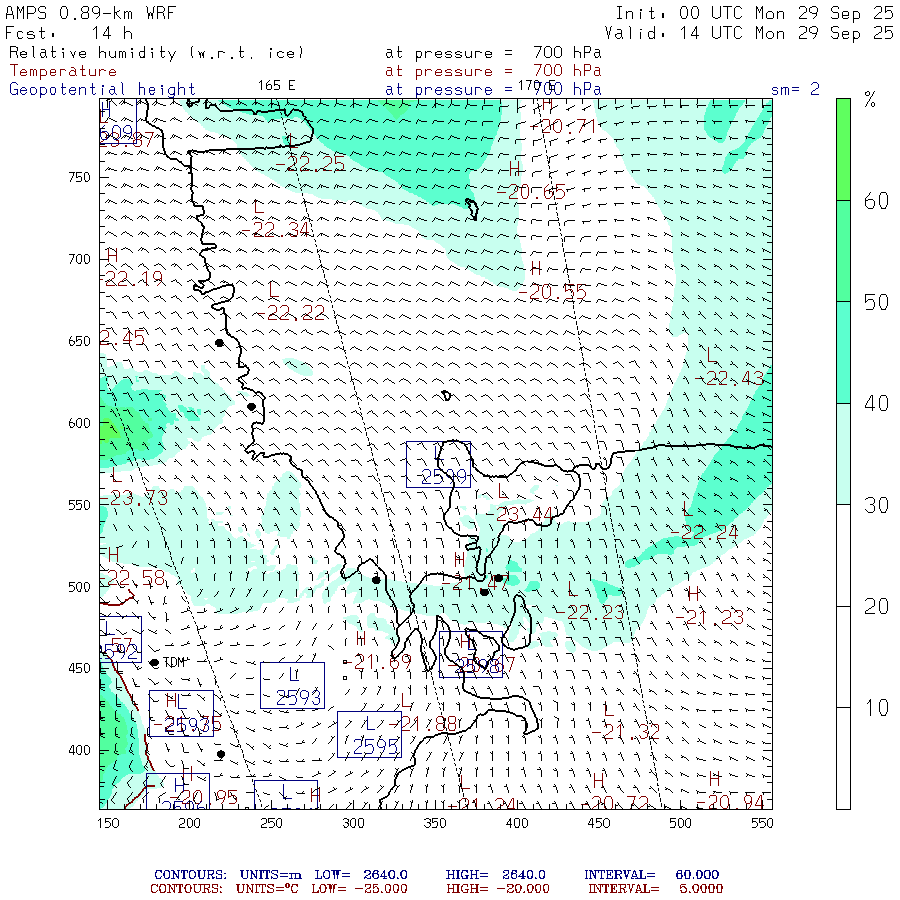Click the UNITS=m contour legend text
Screen dimensions: 900x900
(x=270, y=875)
